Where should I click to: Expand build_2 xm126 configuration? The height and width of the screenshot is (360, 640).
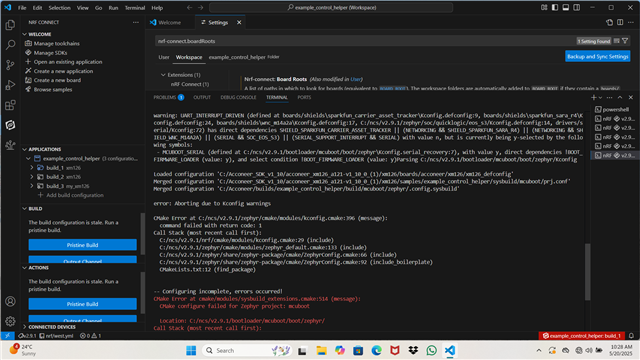pyautogui.click(x=32, y=177)
